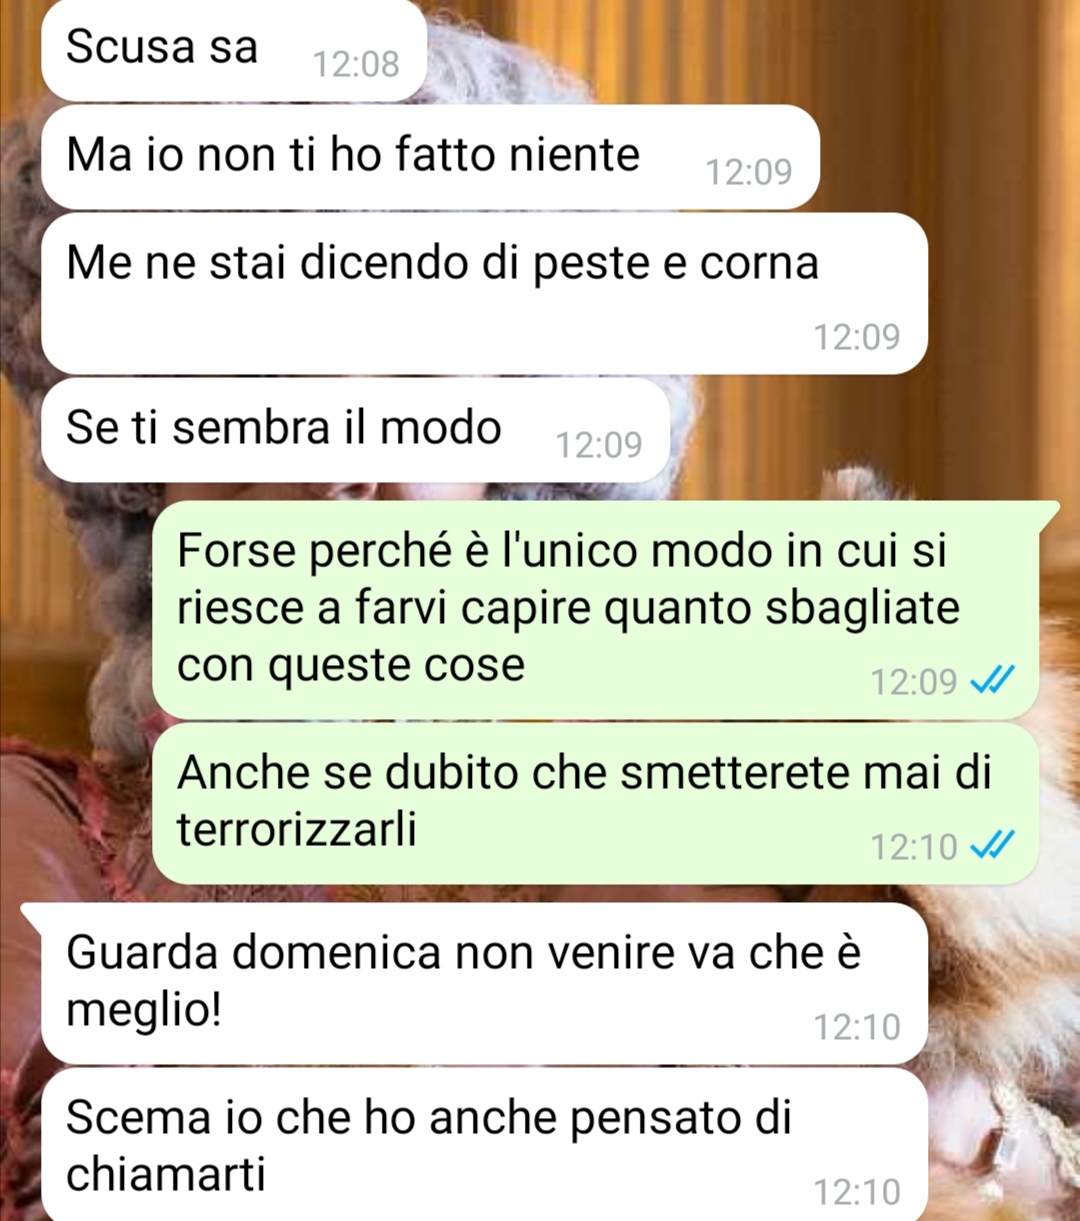Click the blue double check on 12:10 message
This screenshot has height=1221, width=1080.
994,846
